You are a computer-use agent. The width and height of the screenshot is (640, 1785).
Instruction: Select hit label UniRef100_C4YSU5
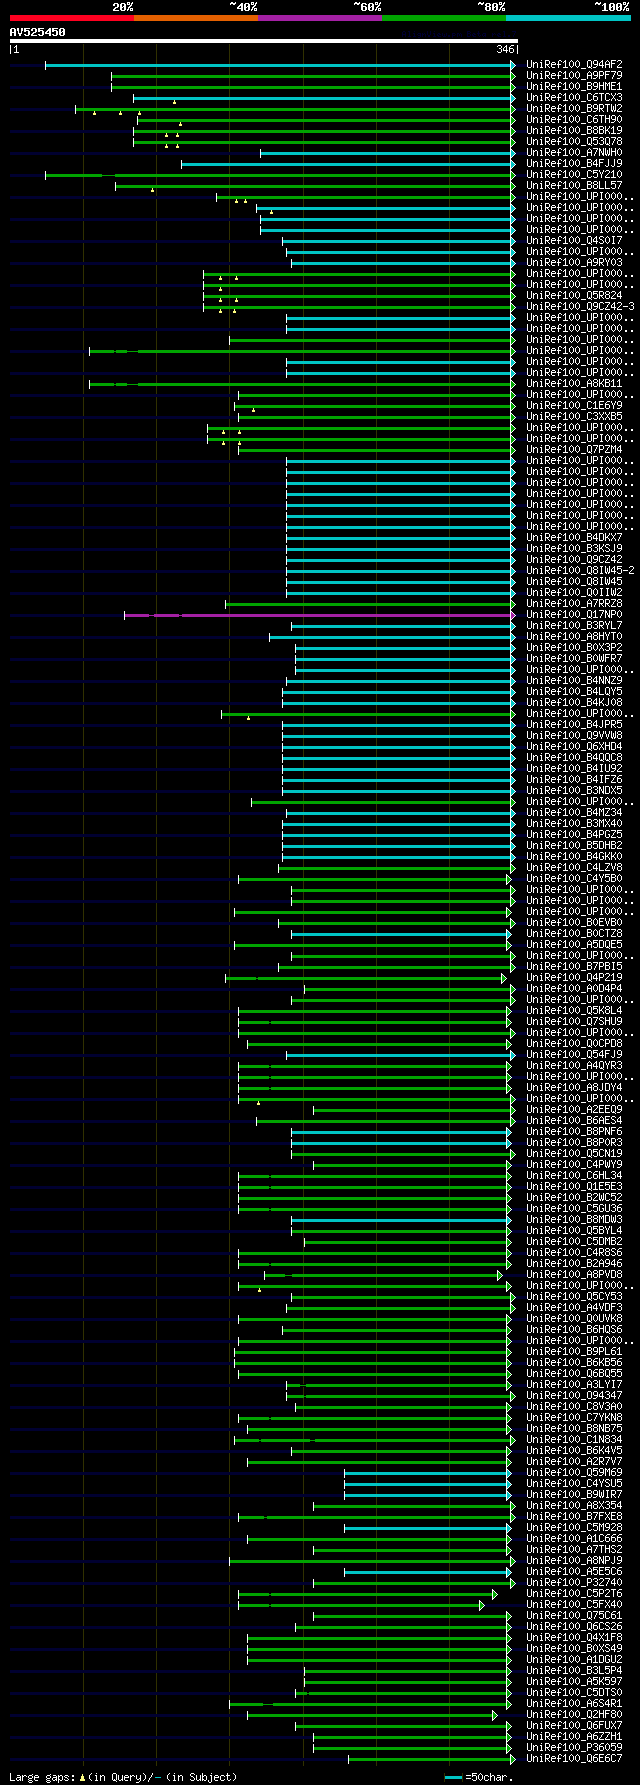pos(574,1484)
